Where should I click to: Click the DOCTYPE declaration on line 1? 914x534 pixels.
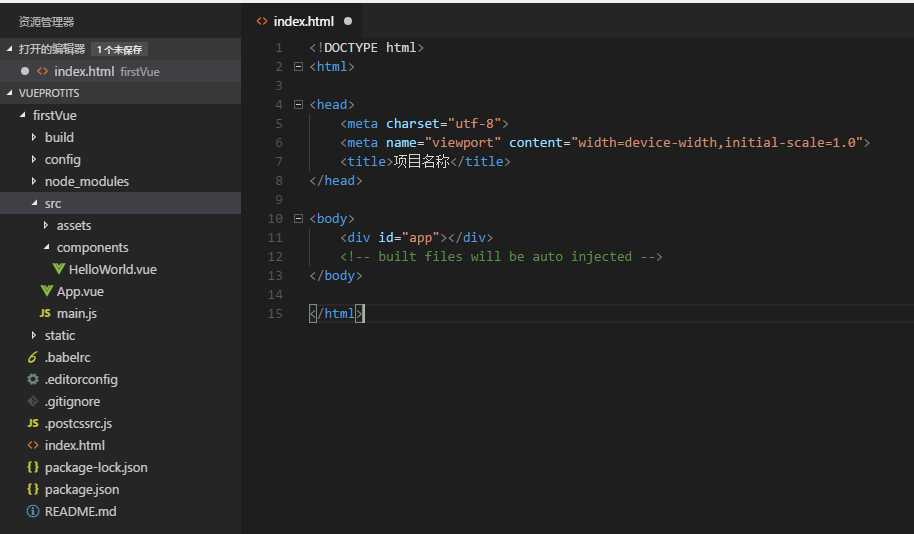point(367,47)
